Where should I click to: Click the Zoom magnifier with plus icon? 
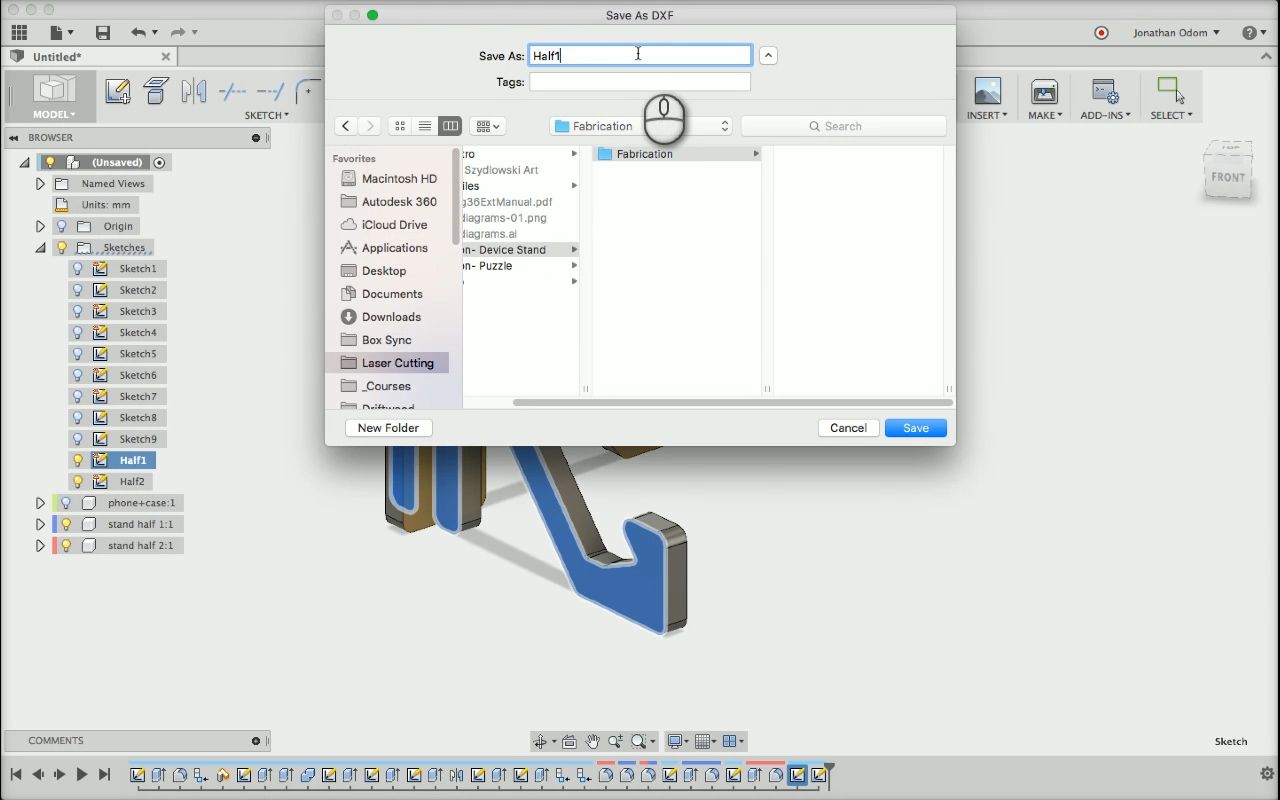(x=615, y=741)
